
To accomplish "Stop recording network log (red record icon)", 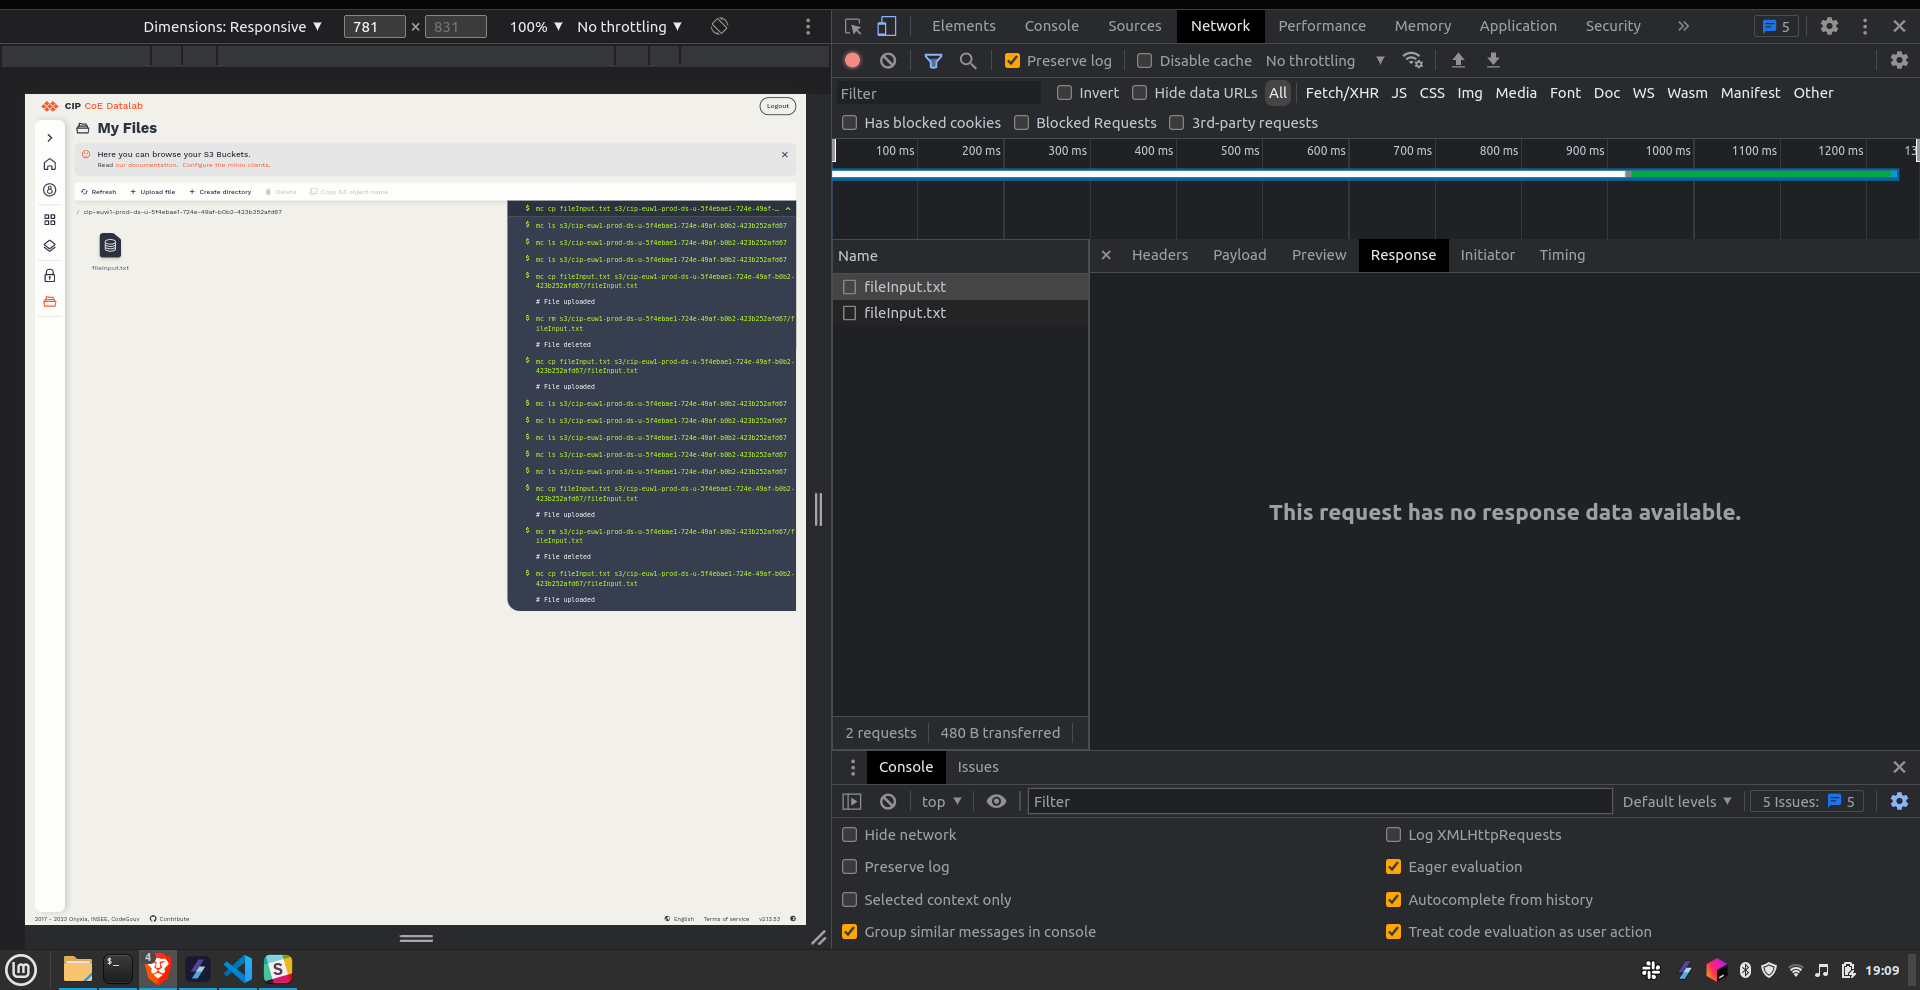I will coord(852,60).
